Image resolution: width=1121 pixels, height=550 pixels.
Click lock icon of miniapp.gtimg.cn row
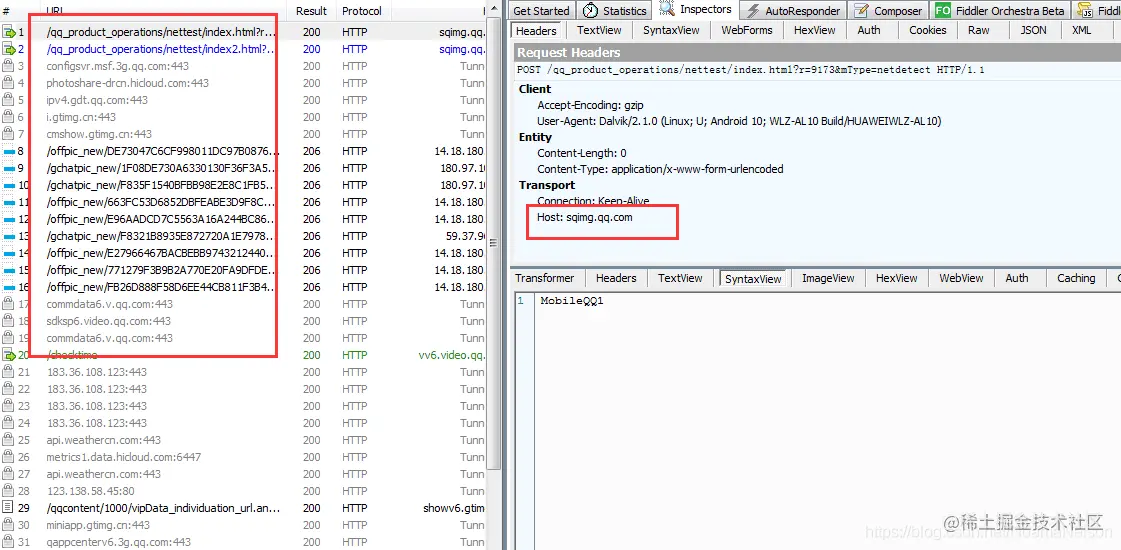8,525
